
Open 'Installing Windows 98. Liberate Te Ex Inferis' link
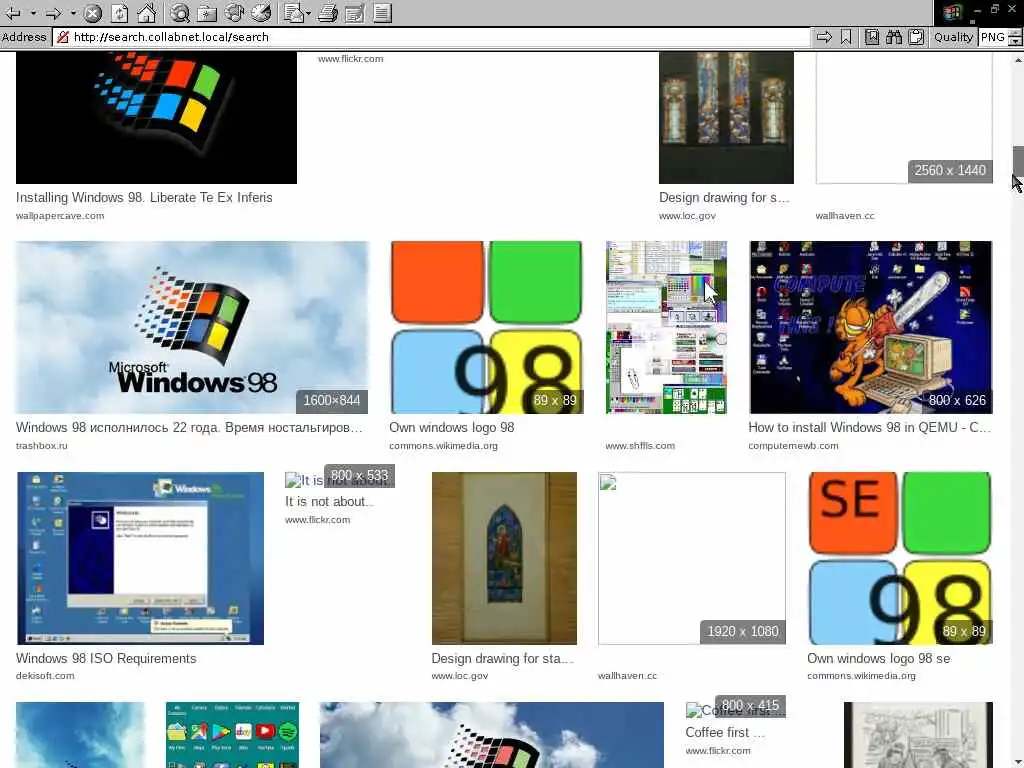pyautogui.click(x=144, y=197)
